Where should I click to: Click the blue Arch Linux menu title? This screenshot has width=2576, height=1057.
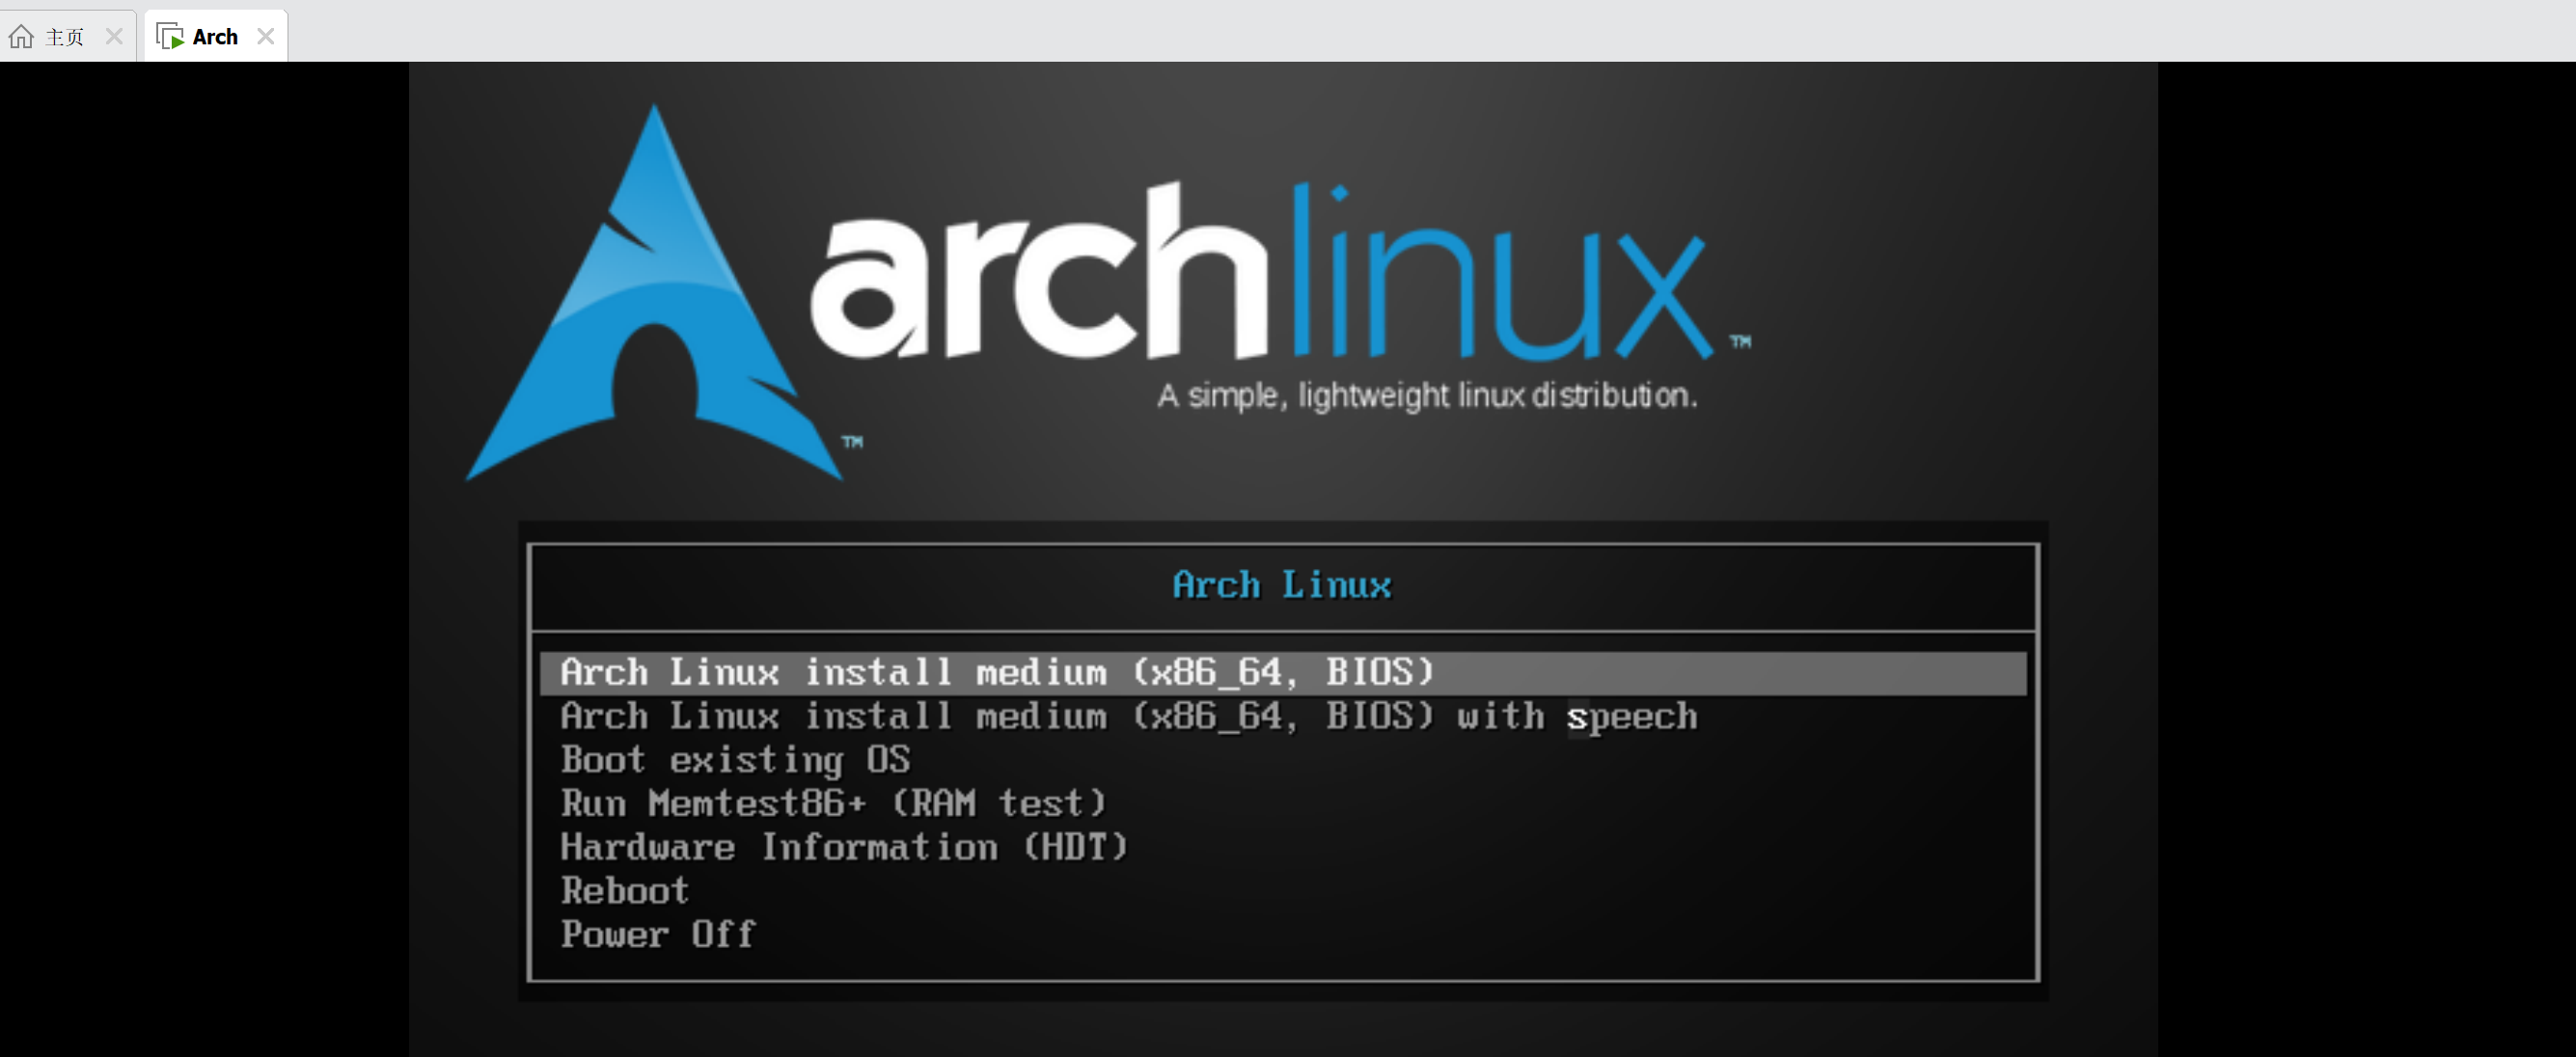1281,585
